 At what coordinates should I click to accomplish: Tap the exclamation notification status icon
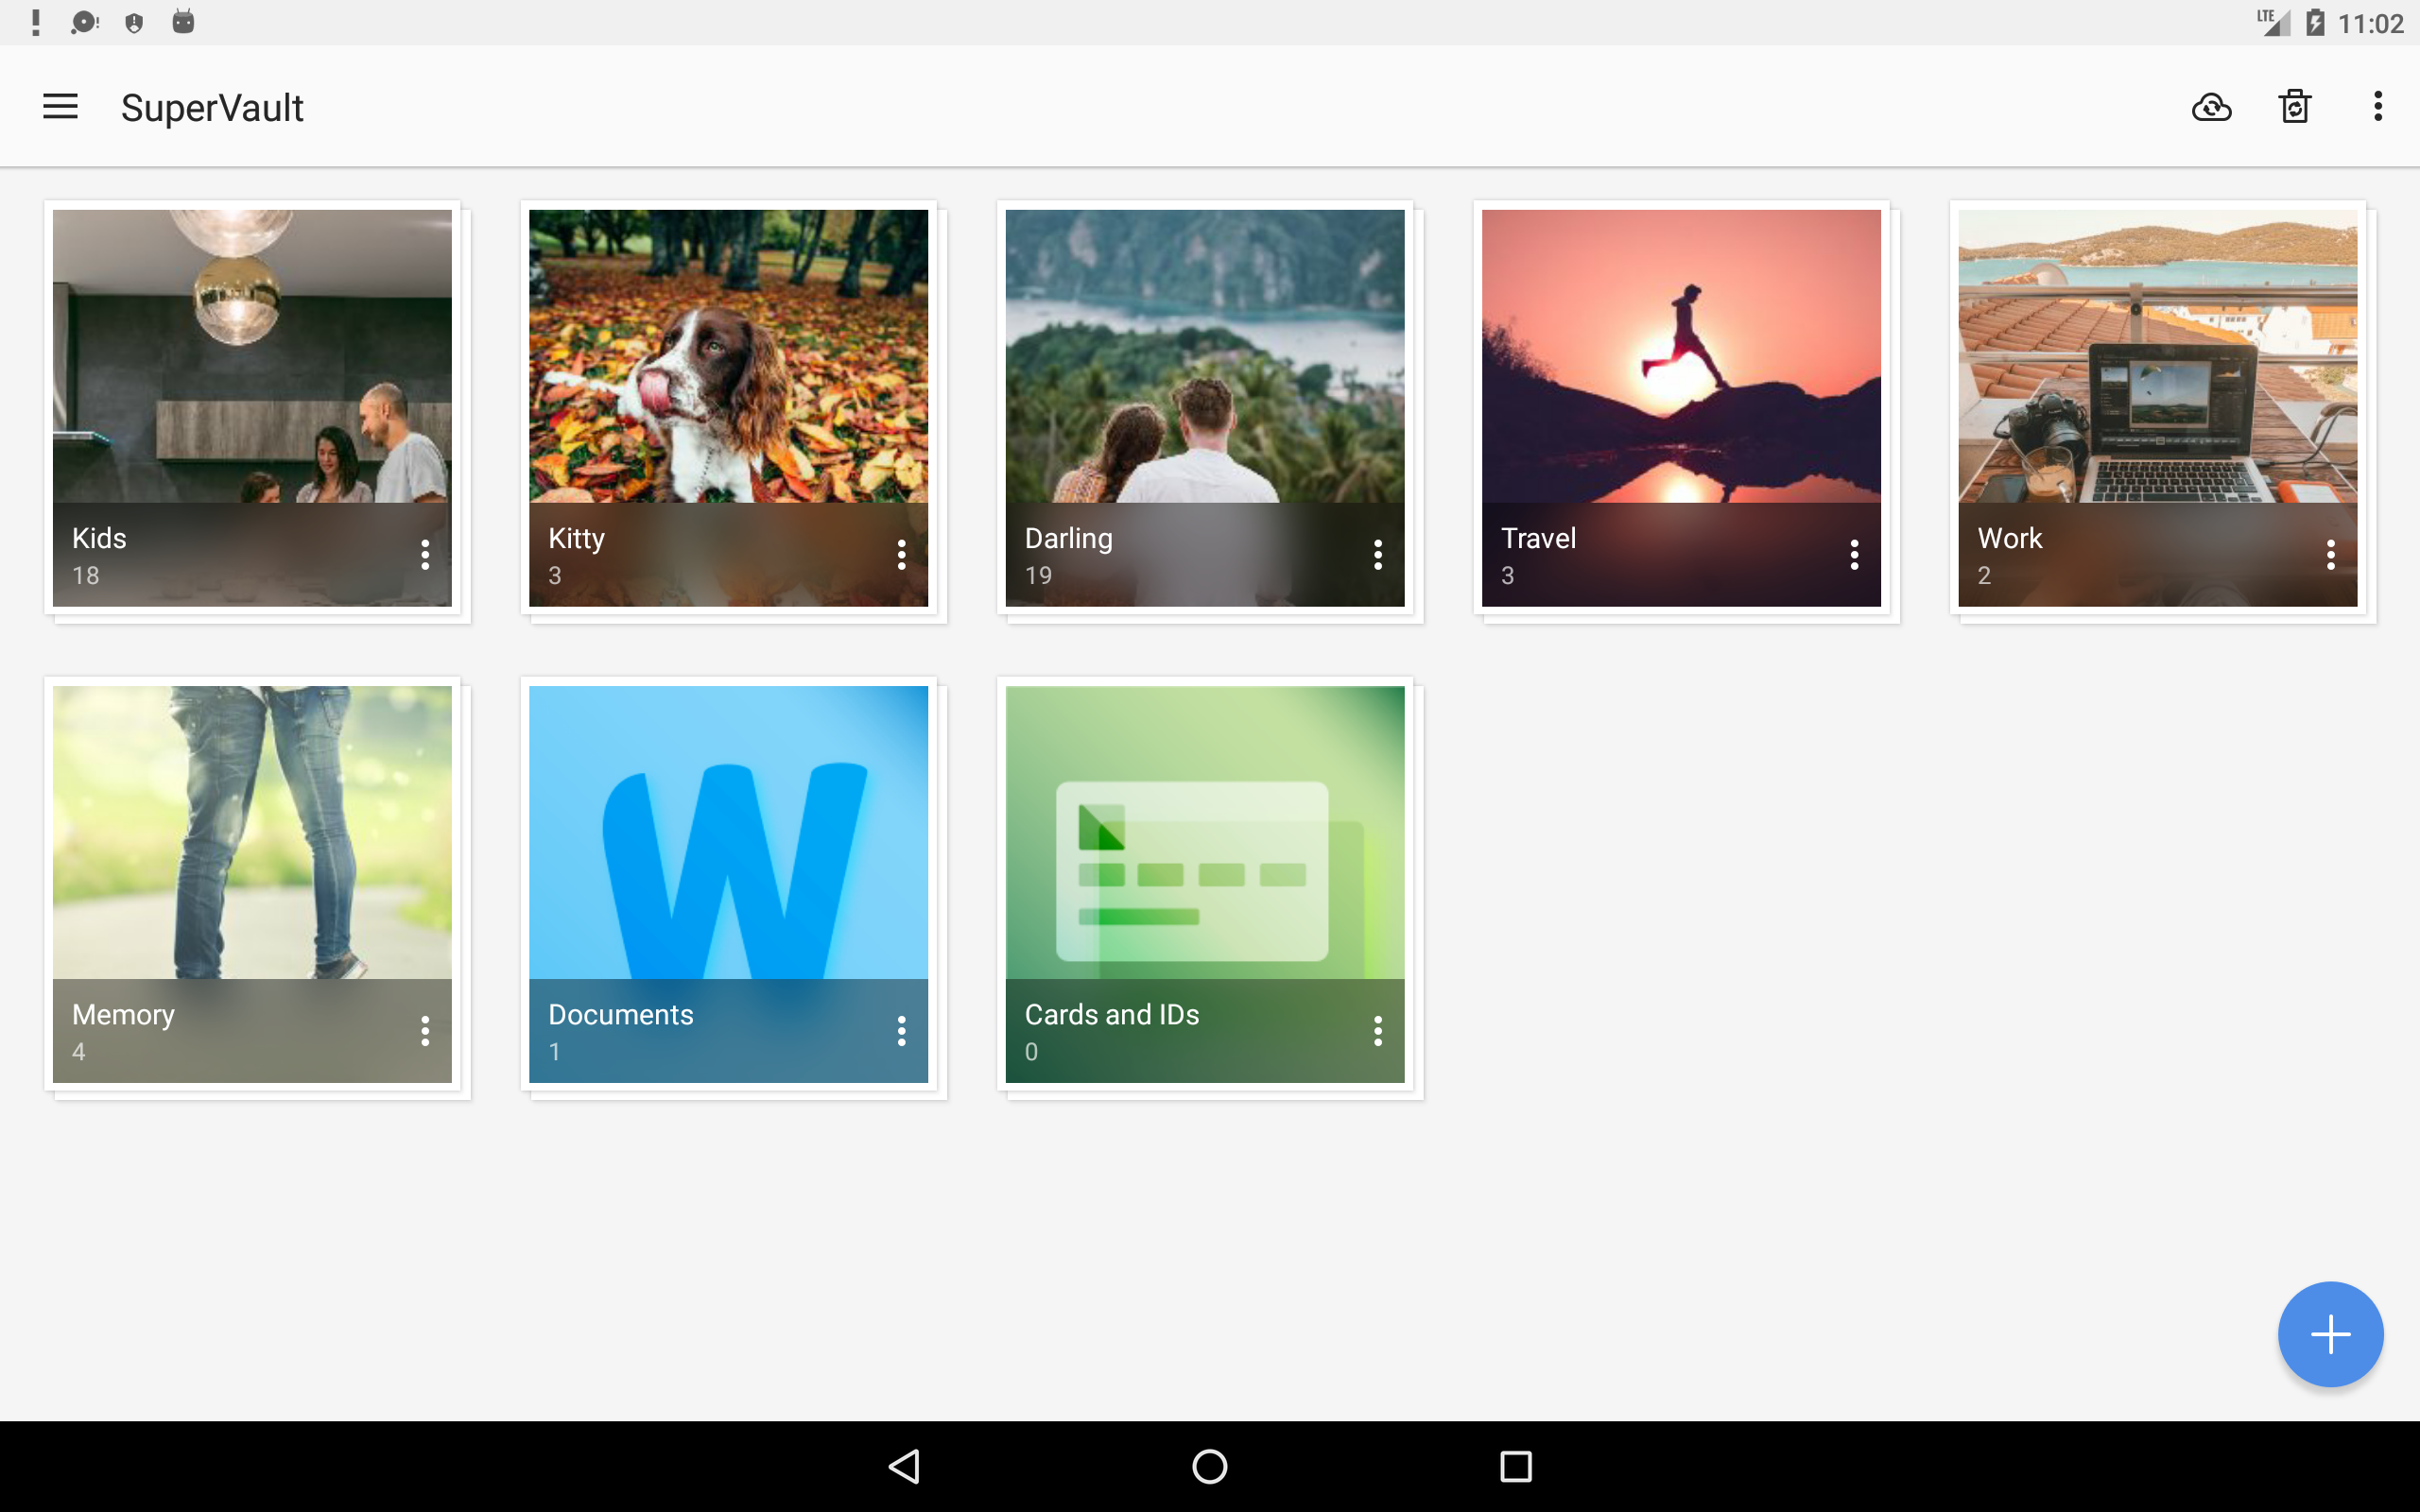36,22
